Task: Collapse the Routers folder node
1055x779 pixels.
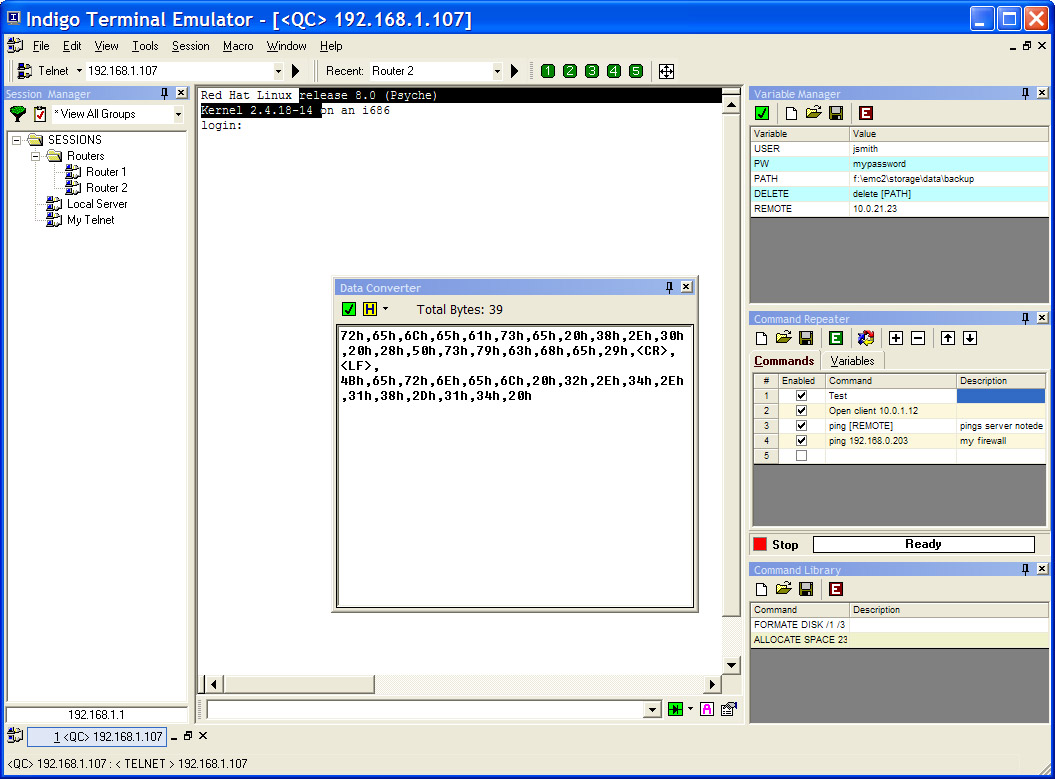Action: 36,156
